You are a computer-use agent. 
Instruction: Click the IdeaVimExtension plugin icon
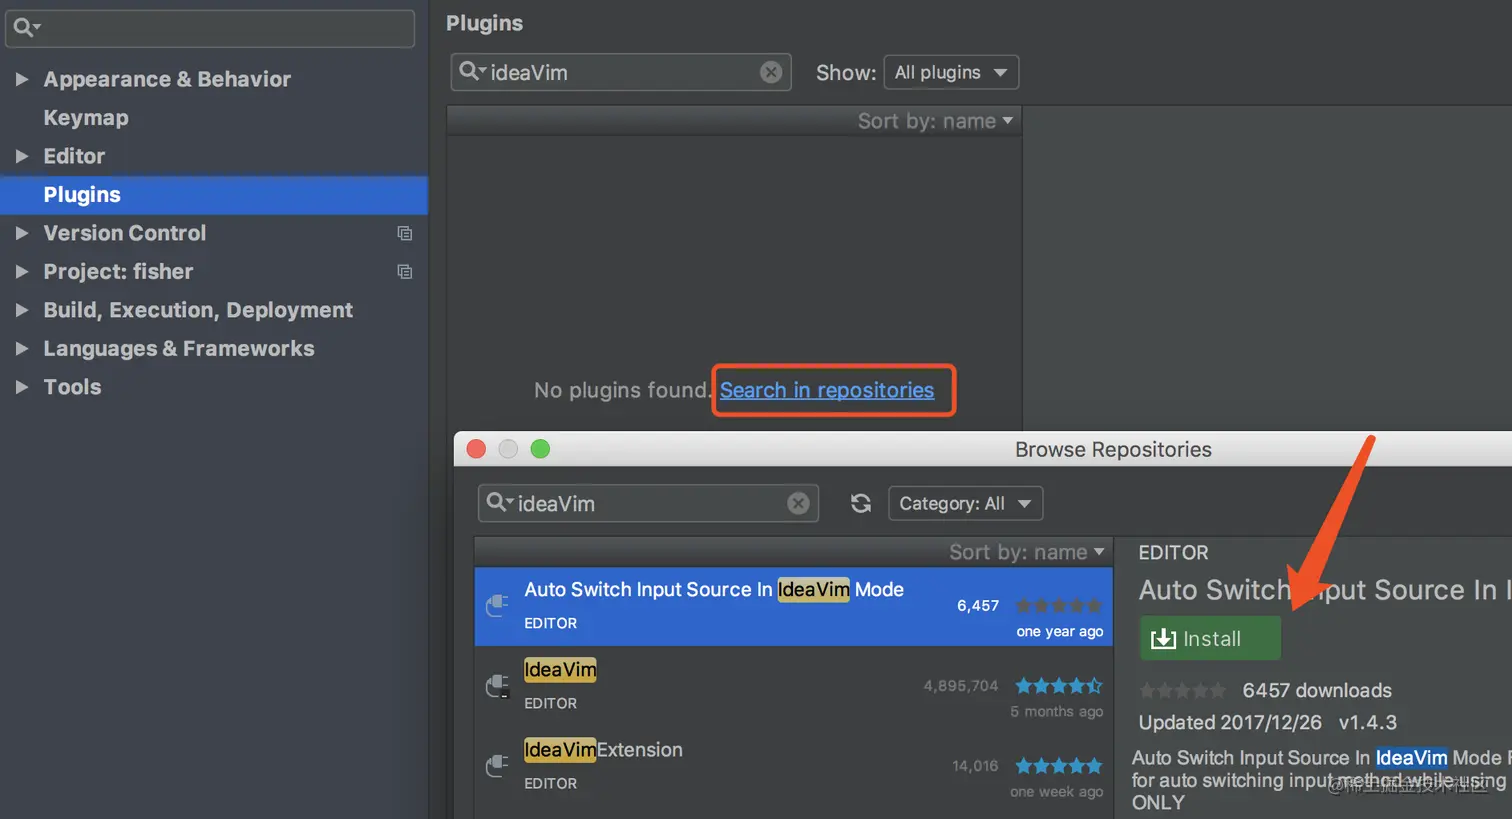[497, 765]
